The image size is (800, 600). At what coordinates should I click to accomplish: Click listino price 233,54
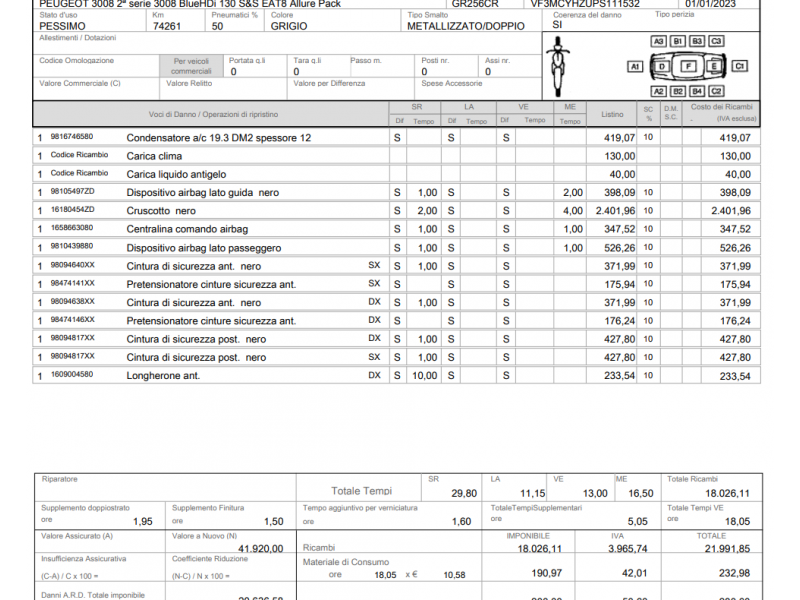(x=619, y=376)
